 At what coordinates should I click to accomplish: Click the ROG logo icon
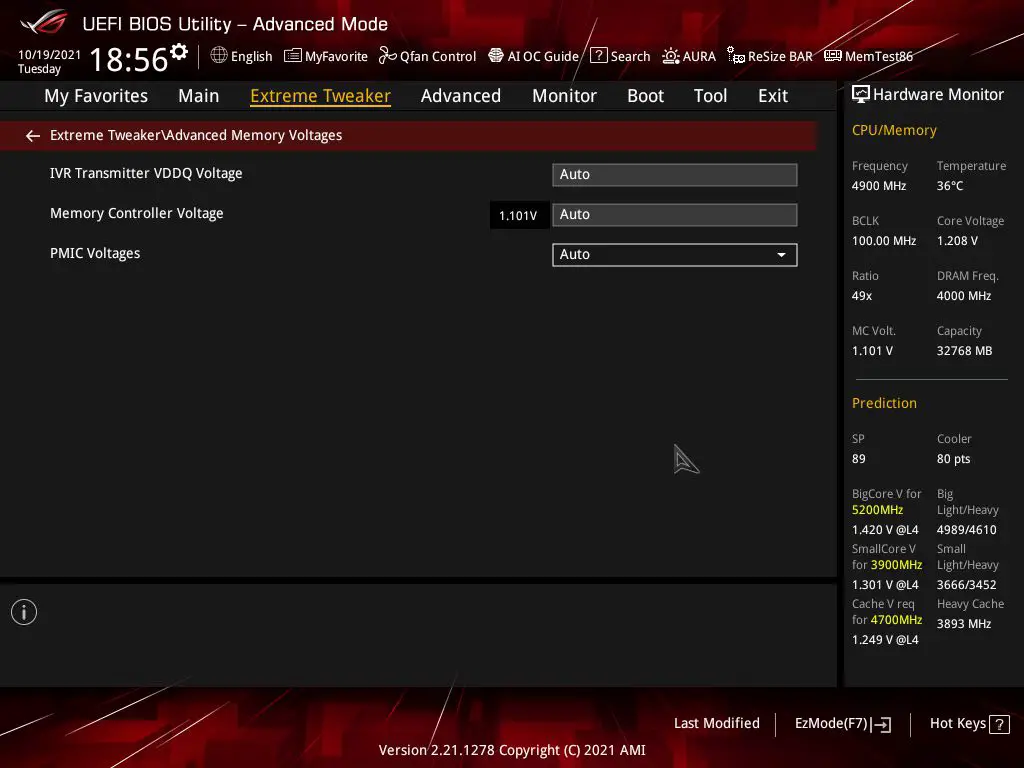tap(44, 22)
